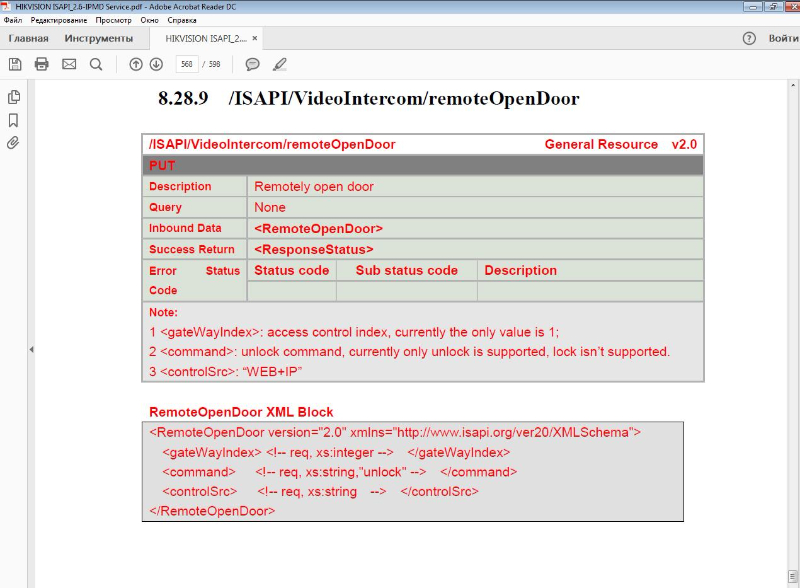Click the page number field 568
This screenshot has height=588, width=800.
point(187,64)
